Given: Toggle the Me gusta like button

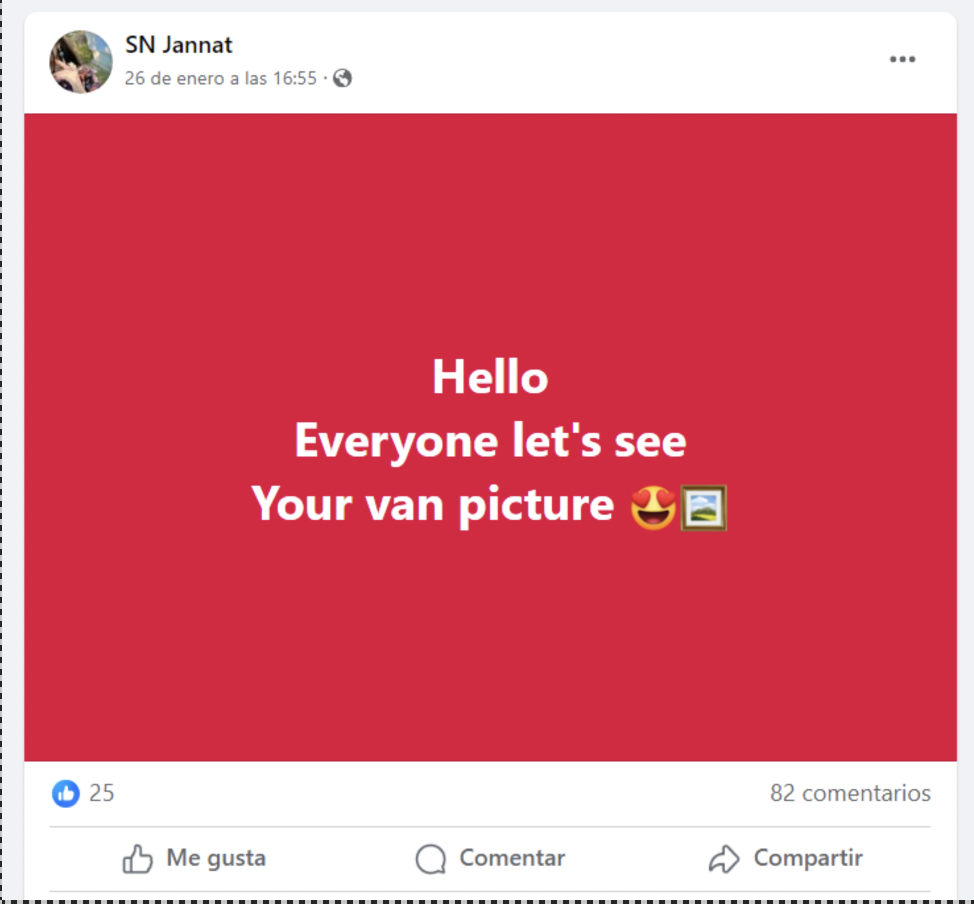Looking at the screenshot, I should pyautogui.click(x=194, y=859).
